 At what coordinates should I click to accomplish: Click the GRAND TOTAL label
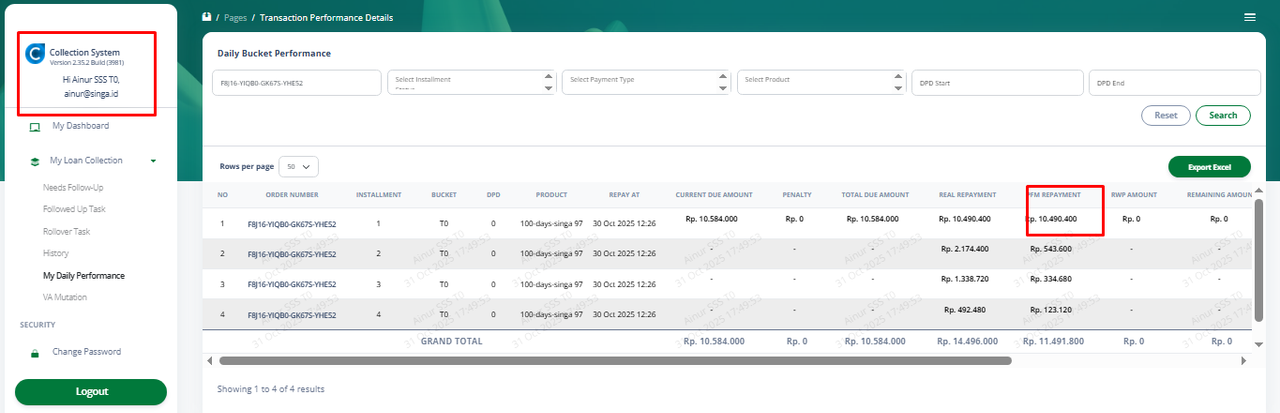click(x=451, y=341)
